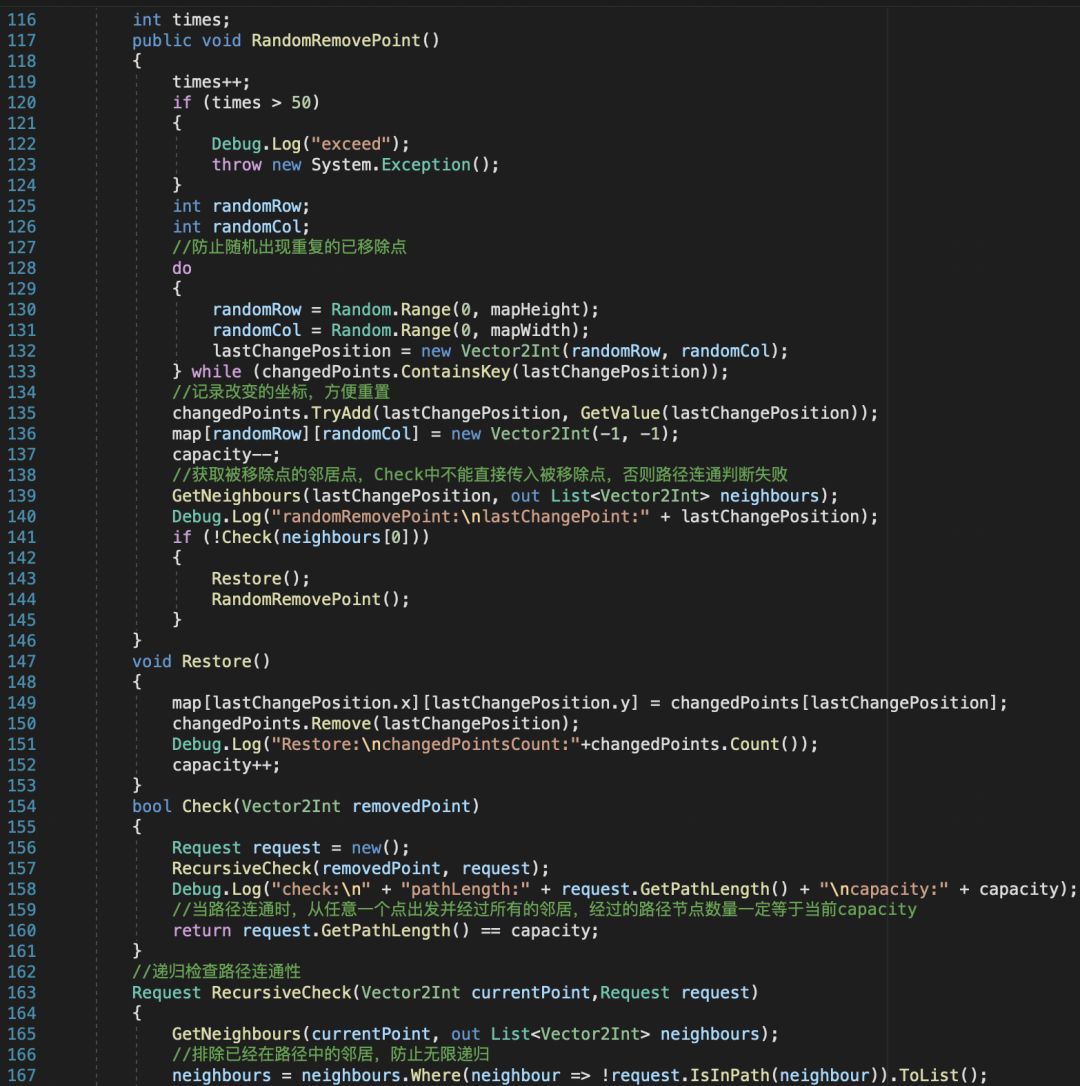This screenshot has width=1080, height=1086.
Task: Click the void Restore method declaration name
Action: (215, 662)
